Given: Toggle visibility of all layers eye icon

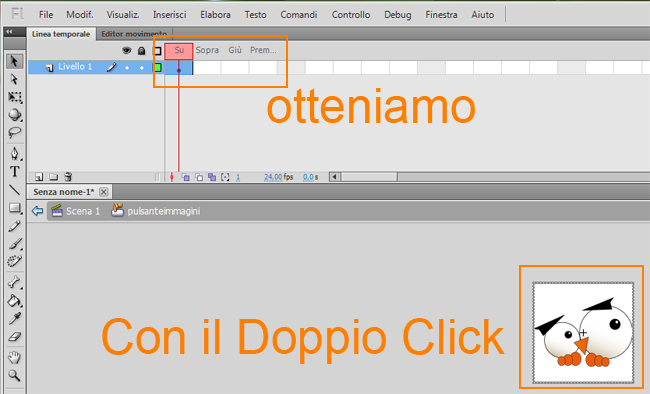Looking at the screenshot, I should (126, 51).
